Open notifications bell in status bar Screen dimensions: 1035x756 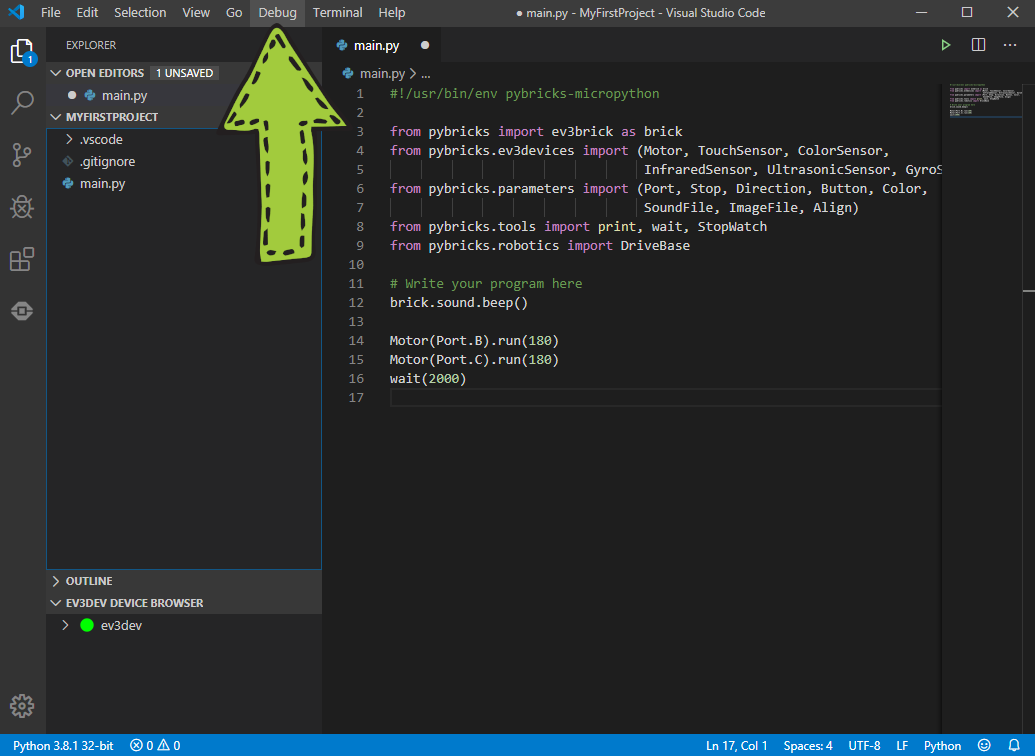click(1014, 745)
